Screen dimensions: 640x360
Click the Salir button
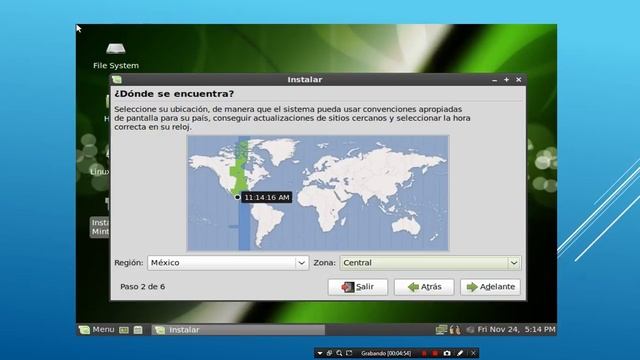click(x=358, y=287)
